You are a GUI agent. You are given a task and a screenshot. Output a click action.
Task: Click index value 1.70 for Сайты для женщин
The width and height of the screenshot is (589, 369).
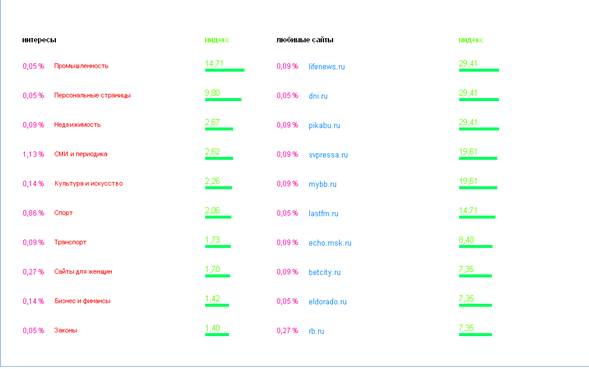tap(212, 269)
